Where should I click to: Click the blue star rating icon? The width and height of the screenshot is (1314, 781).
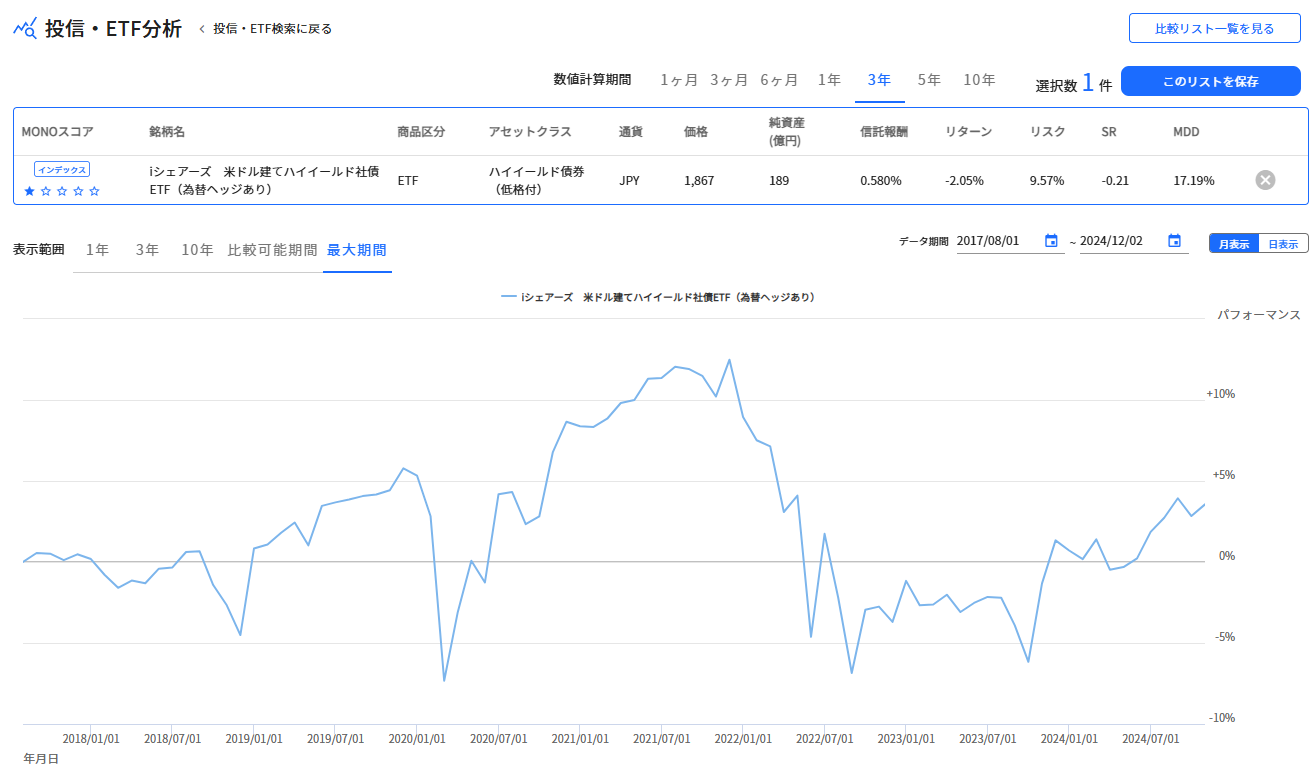point(29,191)
